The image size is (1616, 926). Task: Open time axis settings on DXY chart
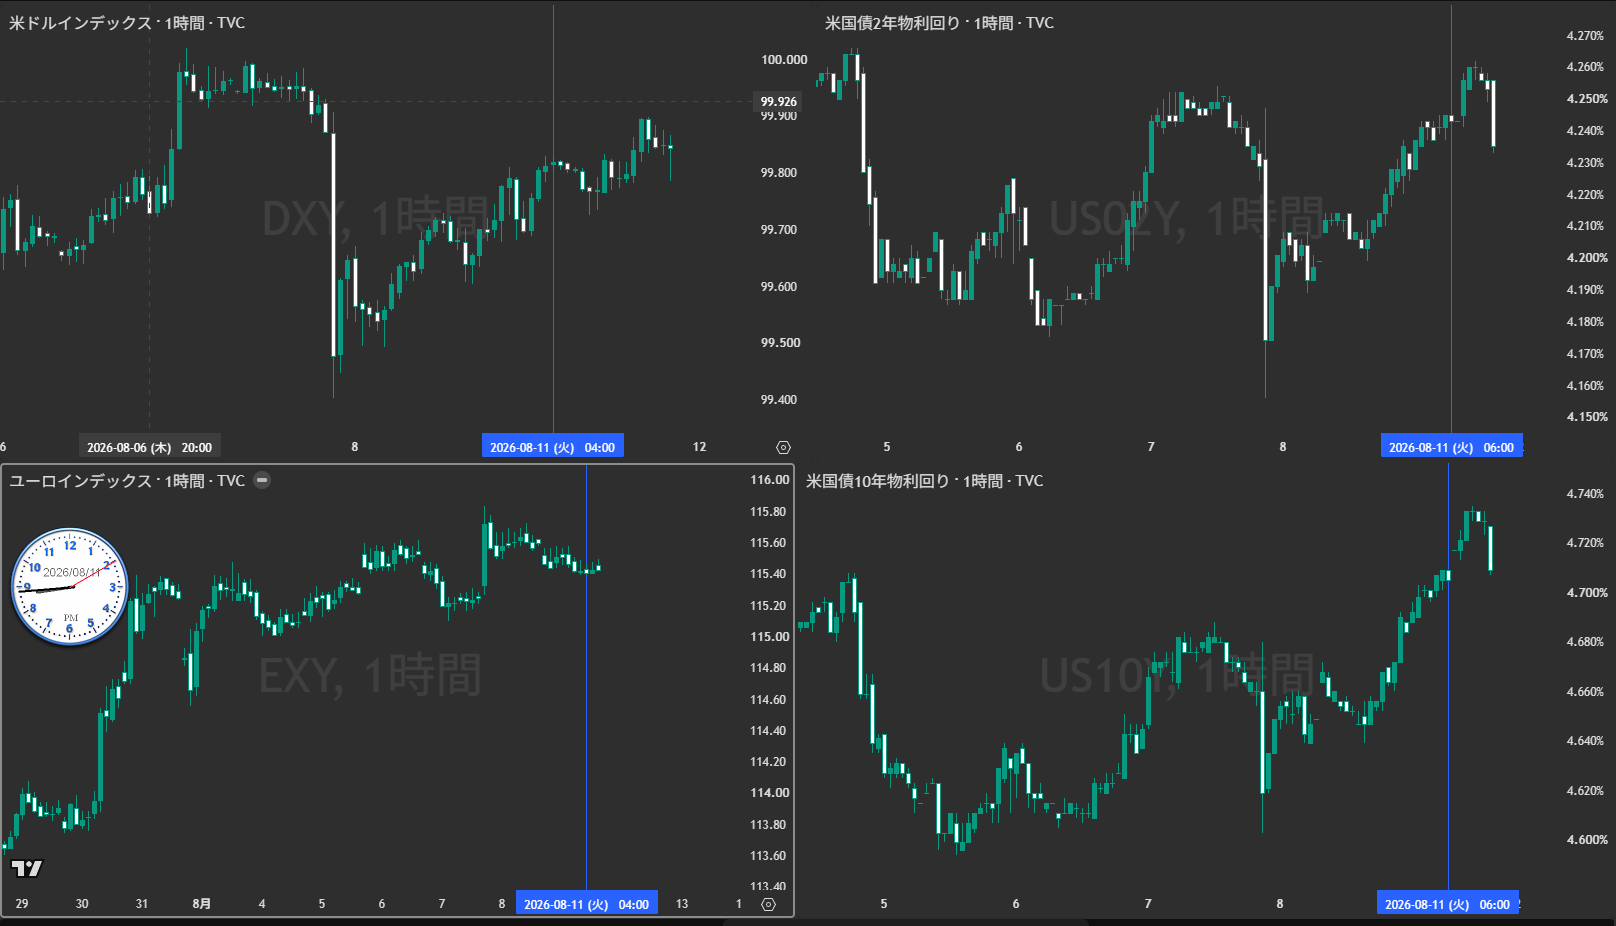[x=783, y=447]
